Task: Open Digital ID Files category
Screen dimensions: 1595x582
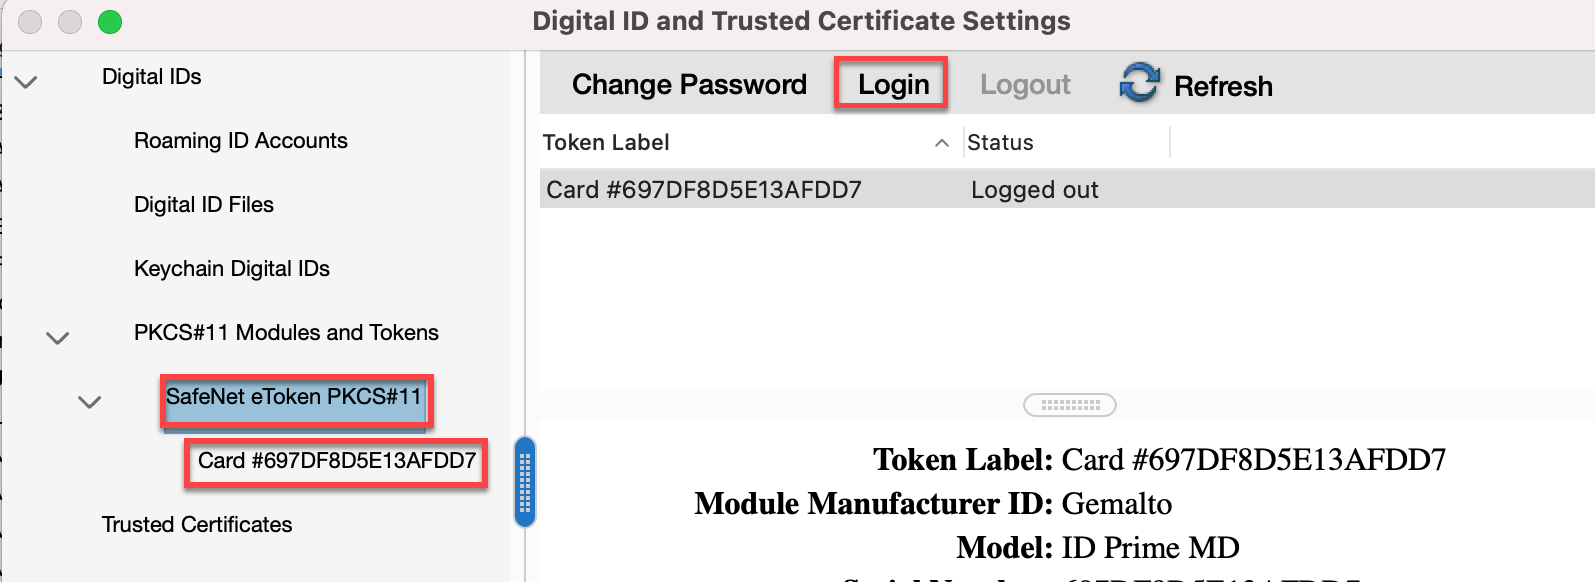Action: 204,205
